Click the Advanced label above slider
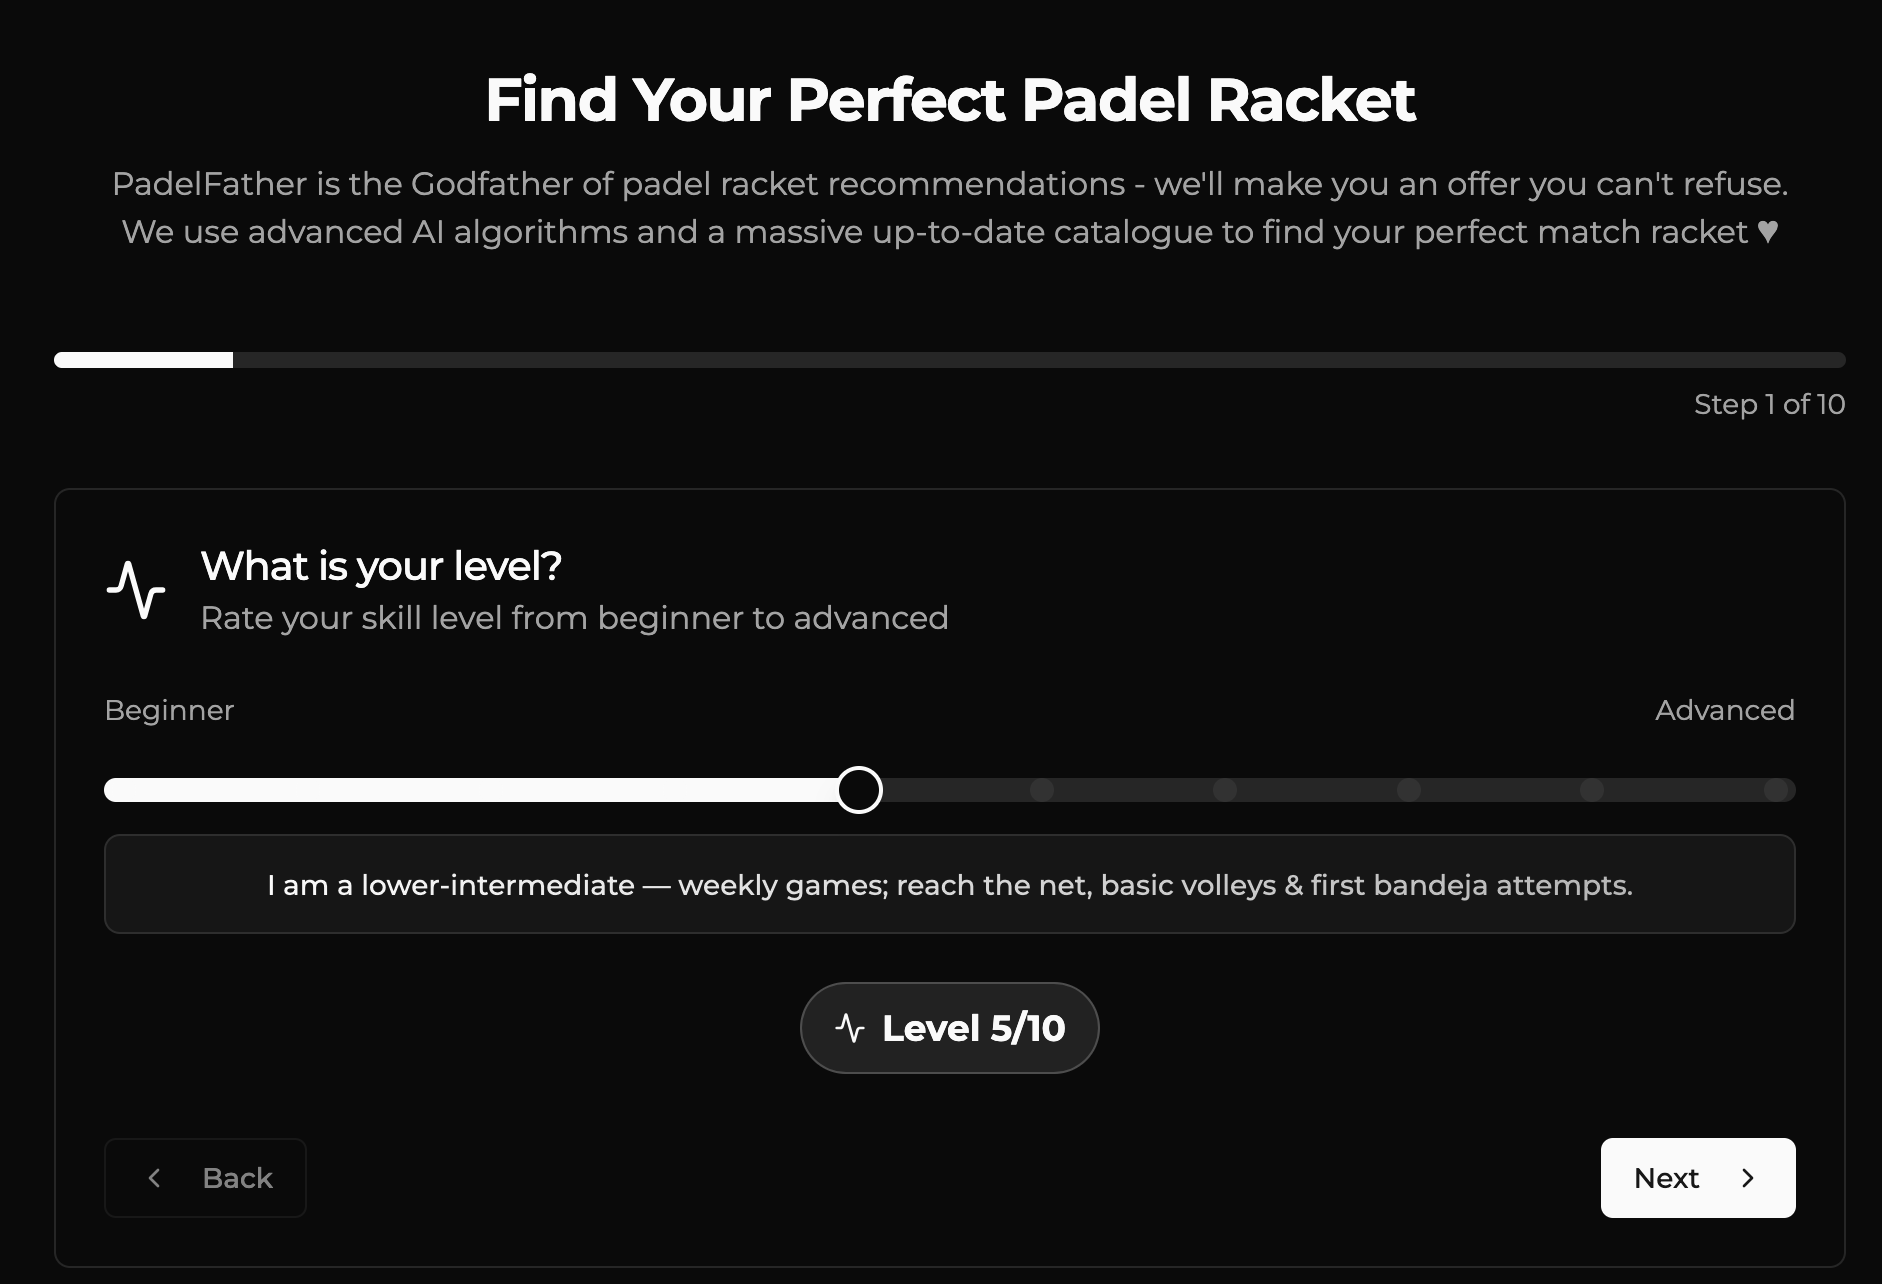The image size is (1882, 1284). coord(1725,710)
